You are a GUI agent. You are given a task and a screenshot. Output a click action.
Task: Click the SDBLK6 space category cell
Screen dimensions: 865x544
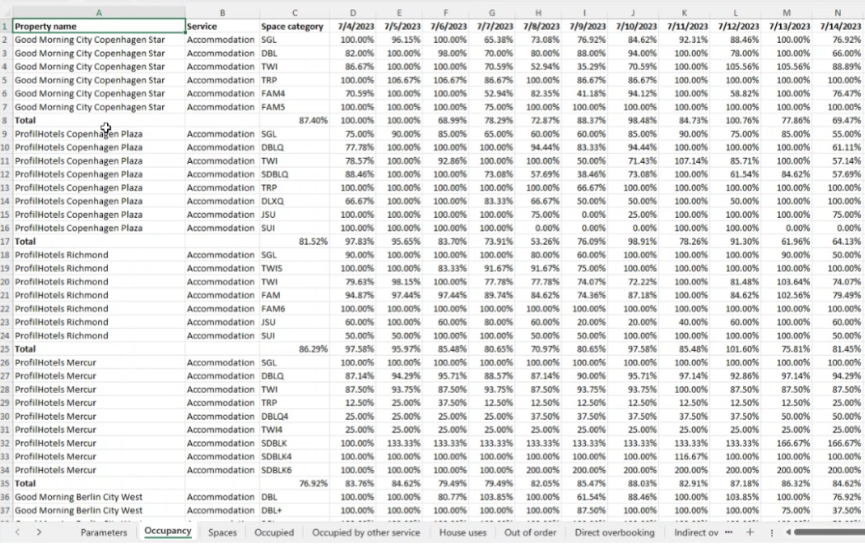[x=295, y=470]
